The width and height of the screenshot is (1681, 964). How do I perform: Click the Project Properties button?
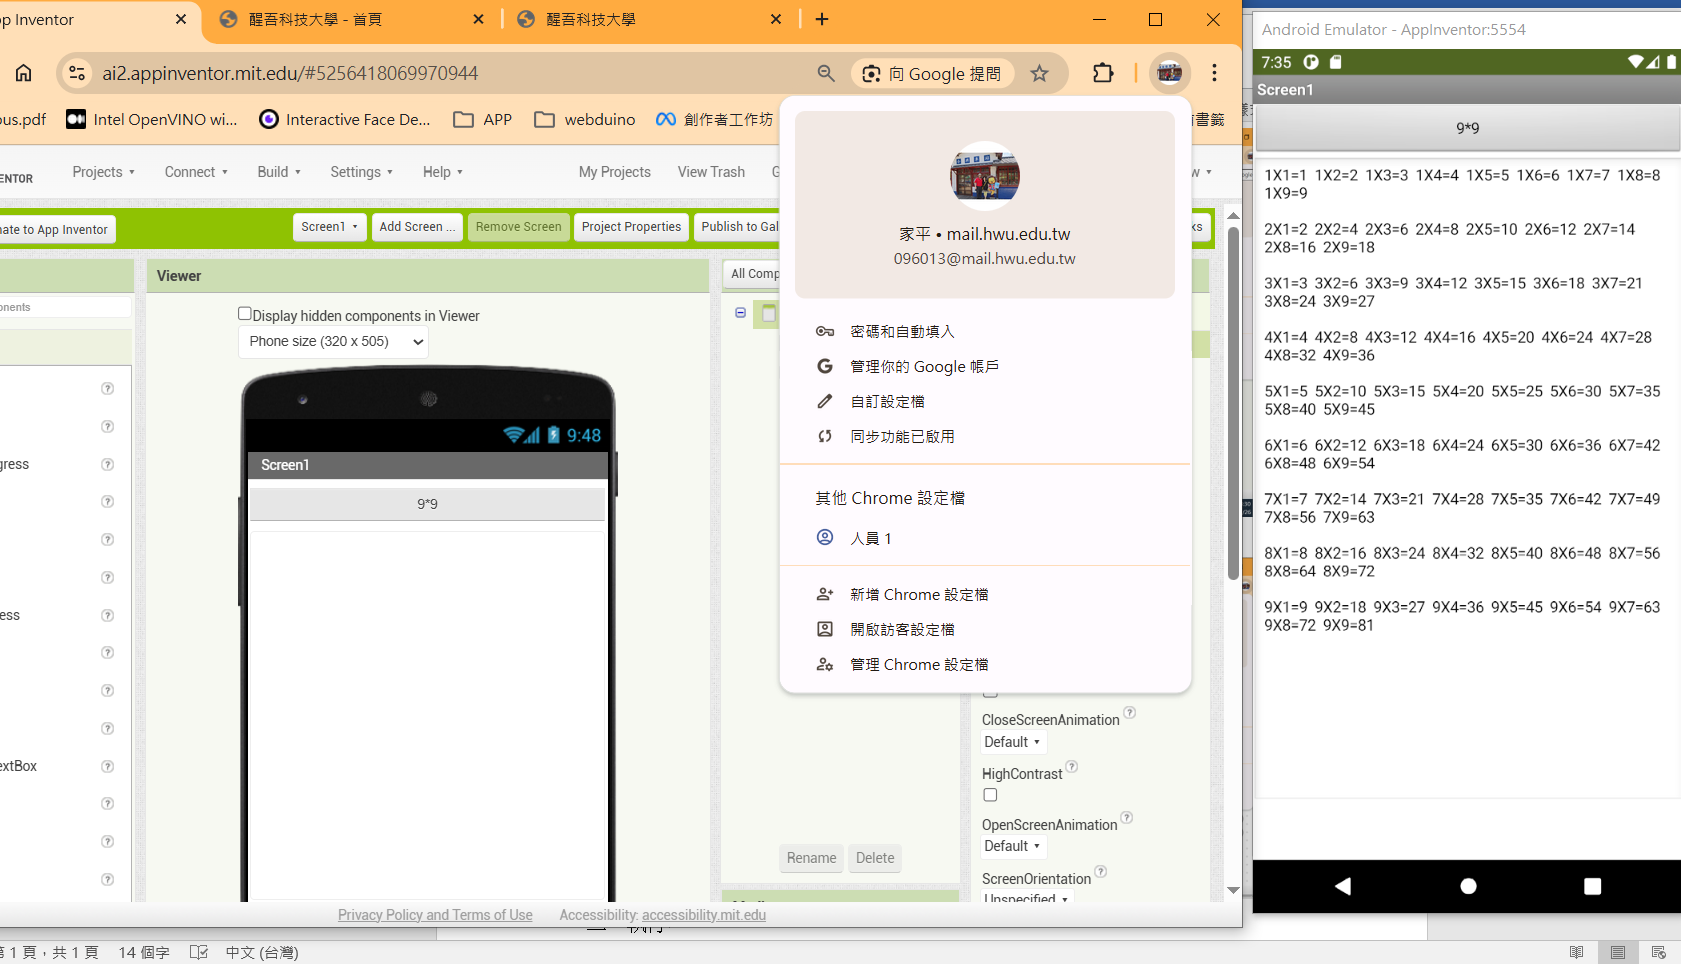click(631, 228)
